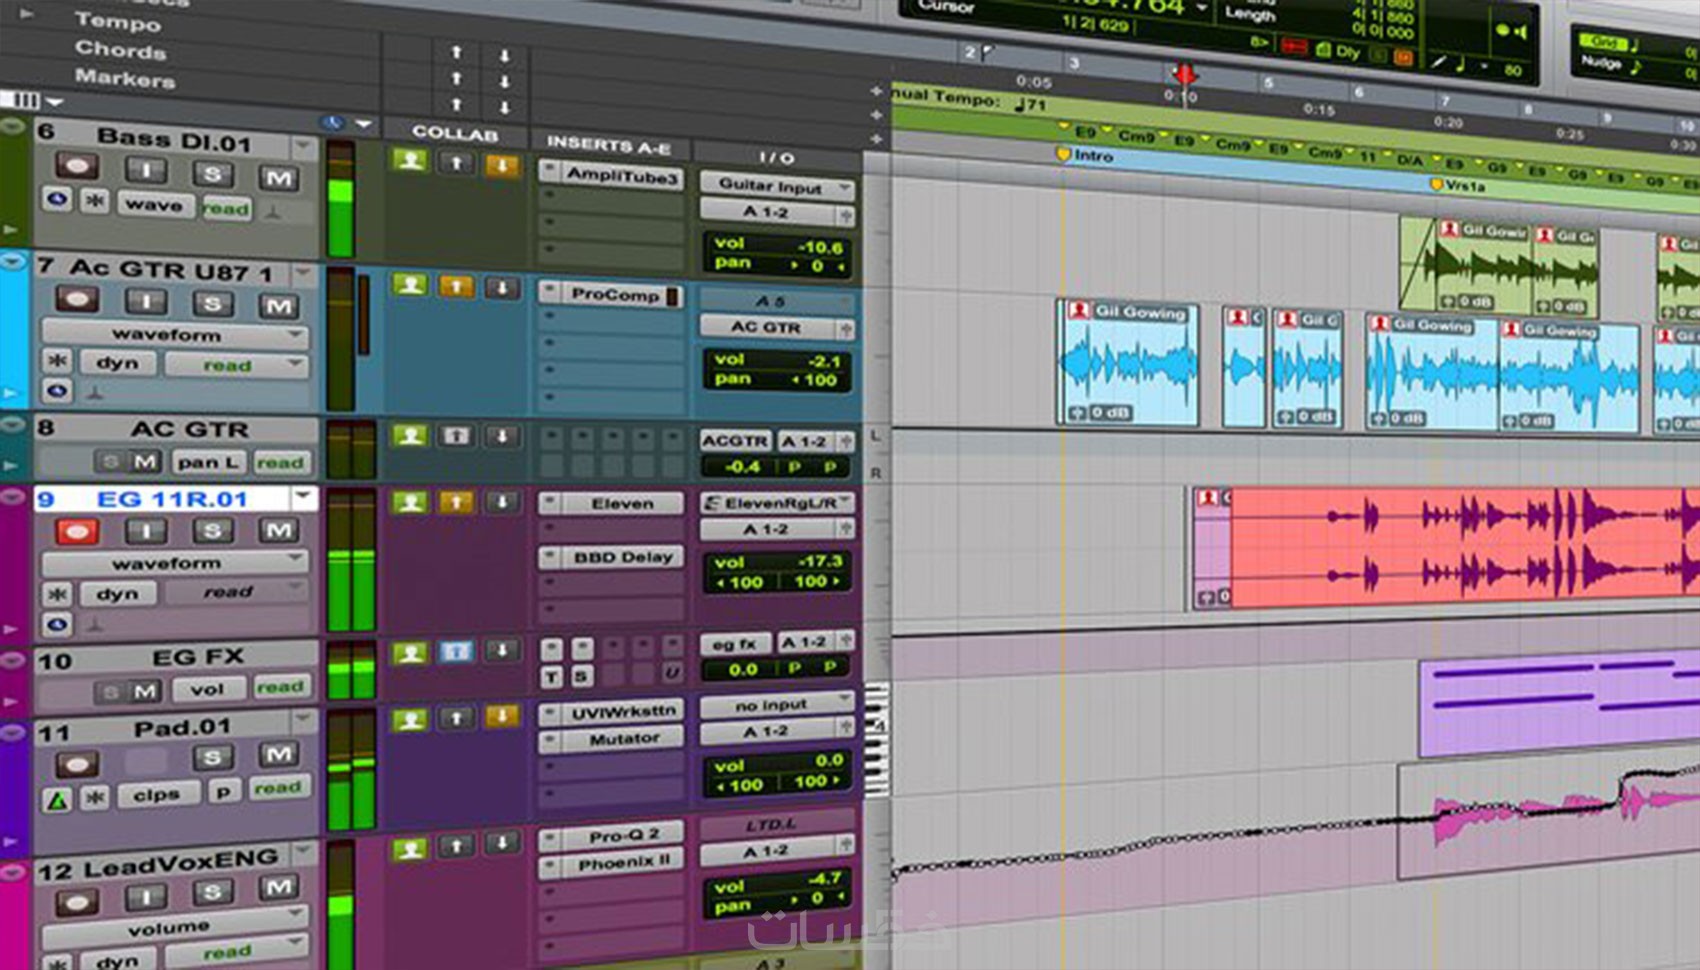Image resolution: width=1700 pixels, height=970 pixels.
Task: Click the freeze icon on Bass DI.01
Action: coord(94,200)
